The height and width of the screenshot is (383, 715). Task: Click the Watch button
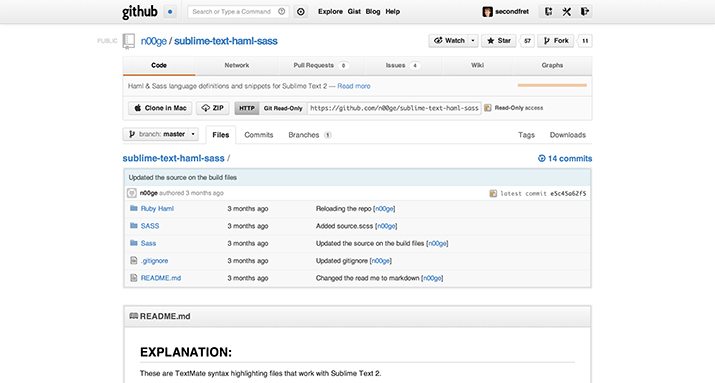pyautogui.click(x=449, y=41)
